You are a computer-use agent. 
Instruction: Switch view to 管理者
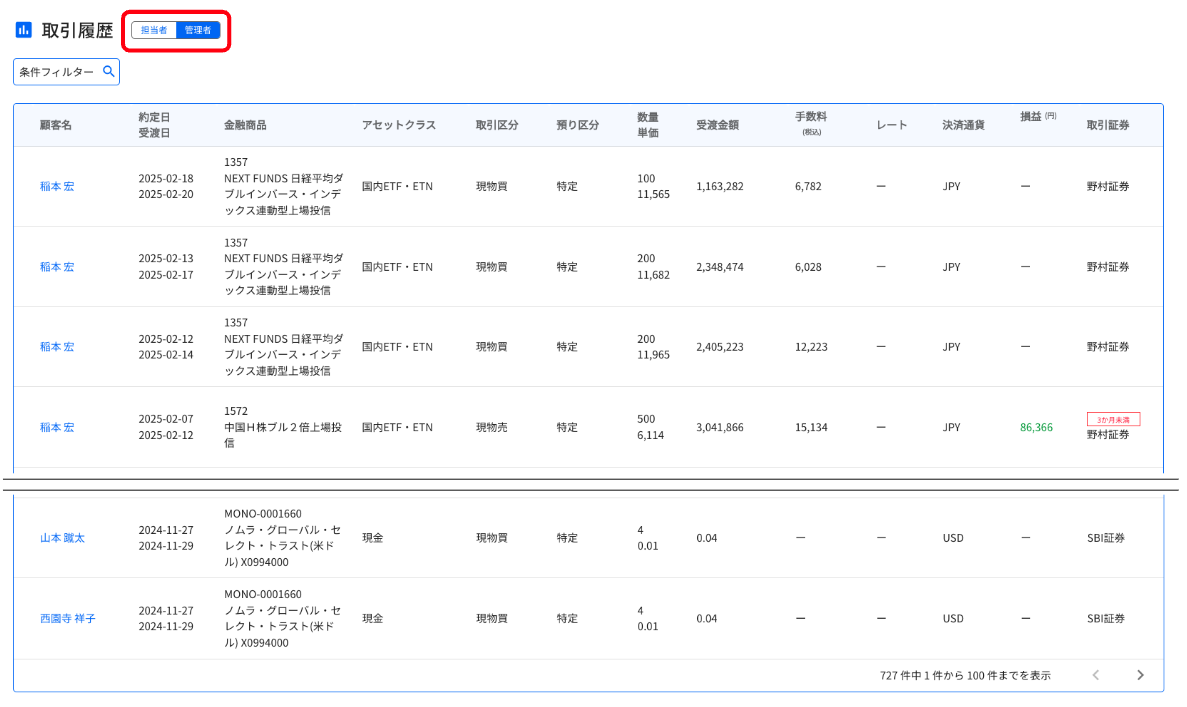coord(198,30)
